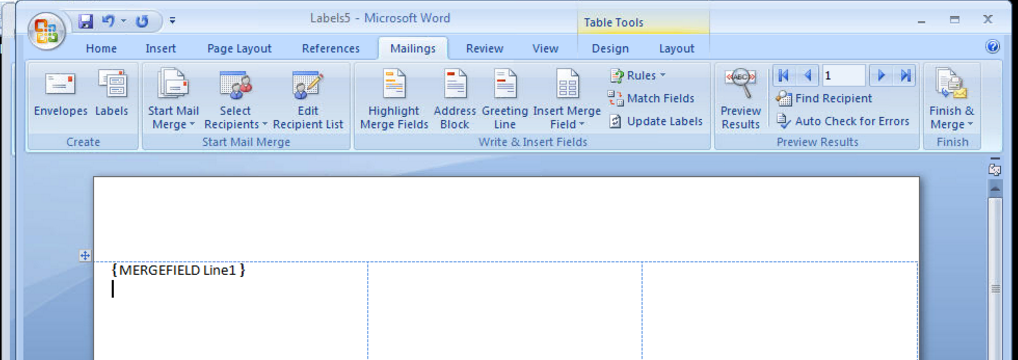
Task: Go to the previous record
Action: 808,75
